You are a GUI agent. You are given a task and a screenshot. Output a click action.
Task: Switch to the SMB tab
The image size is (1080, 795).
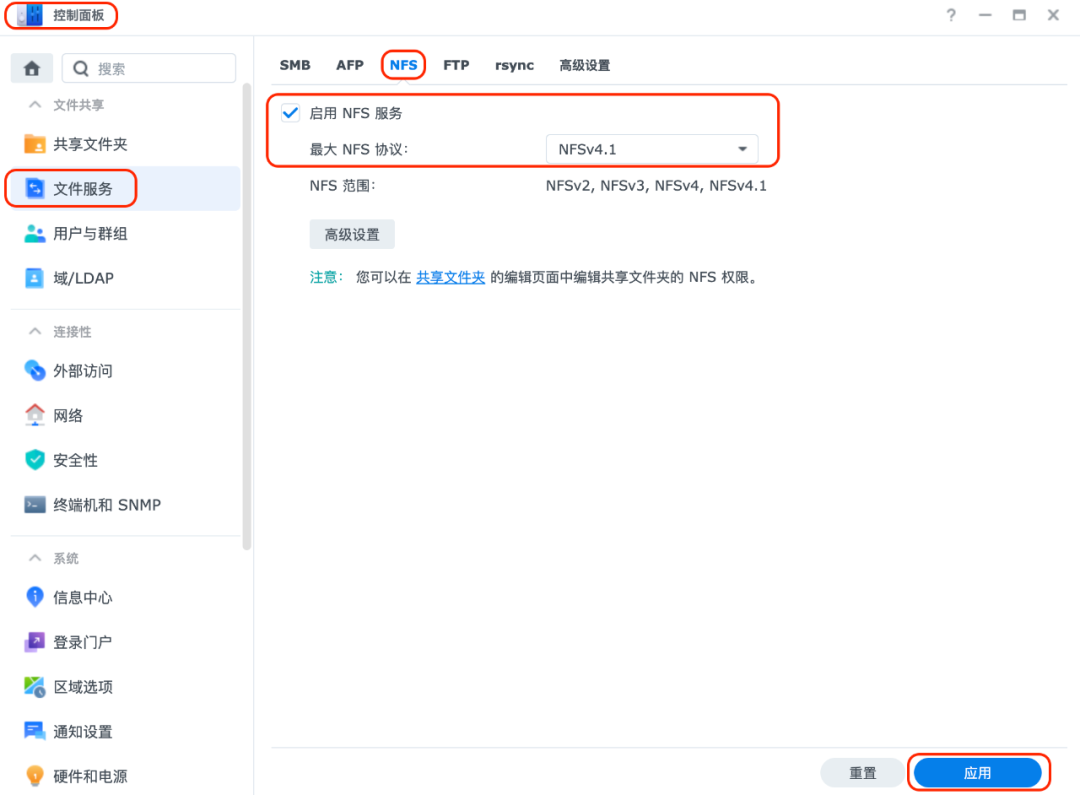(x=295, y=64)
